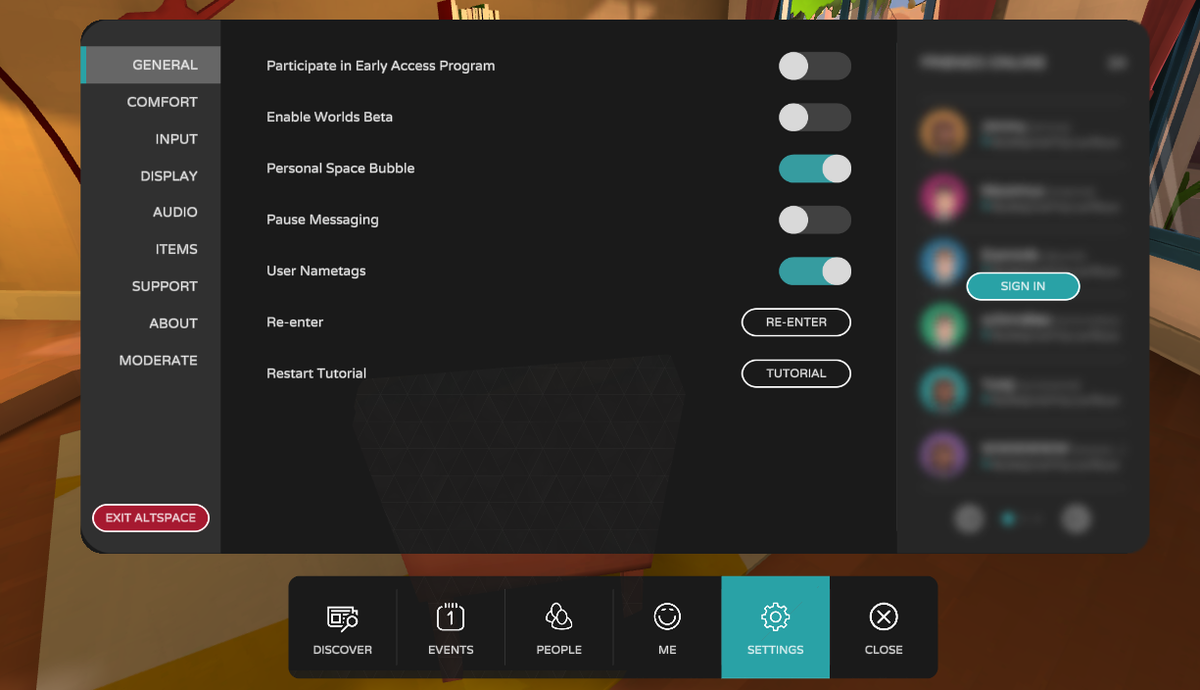
Task: Click the 'Personal Space Bubble' label
Action: pyautogui.click(x=340, y=168)
